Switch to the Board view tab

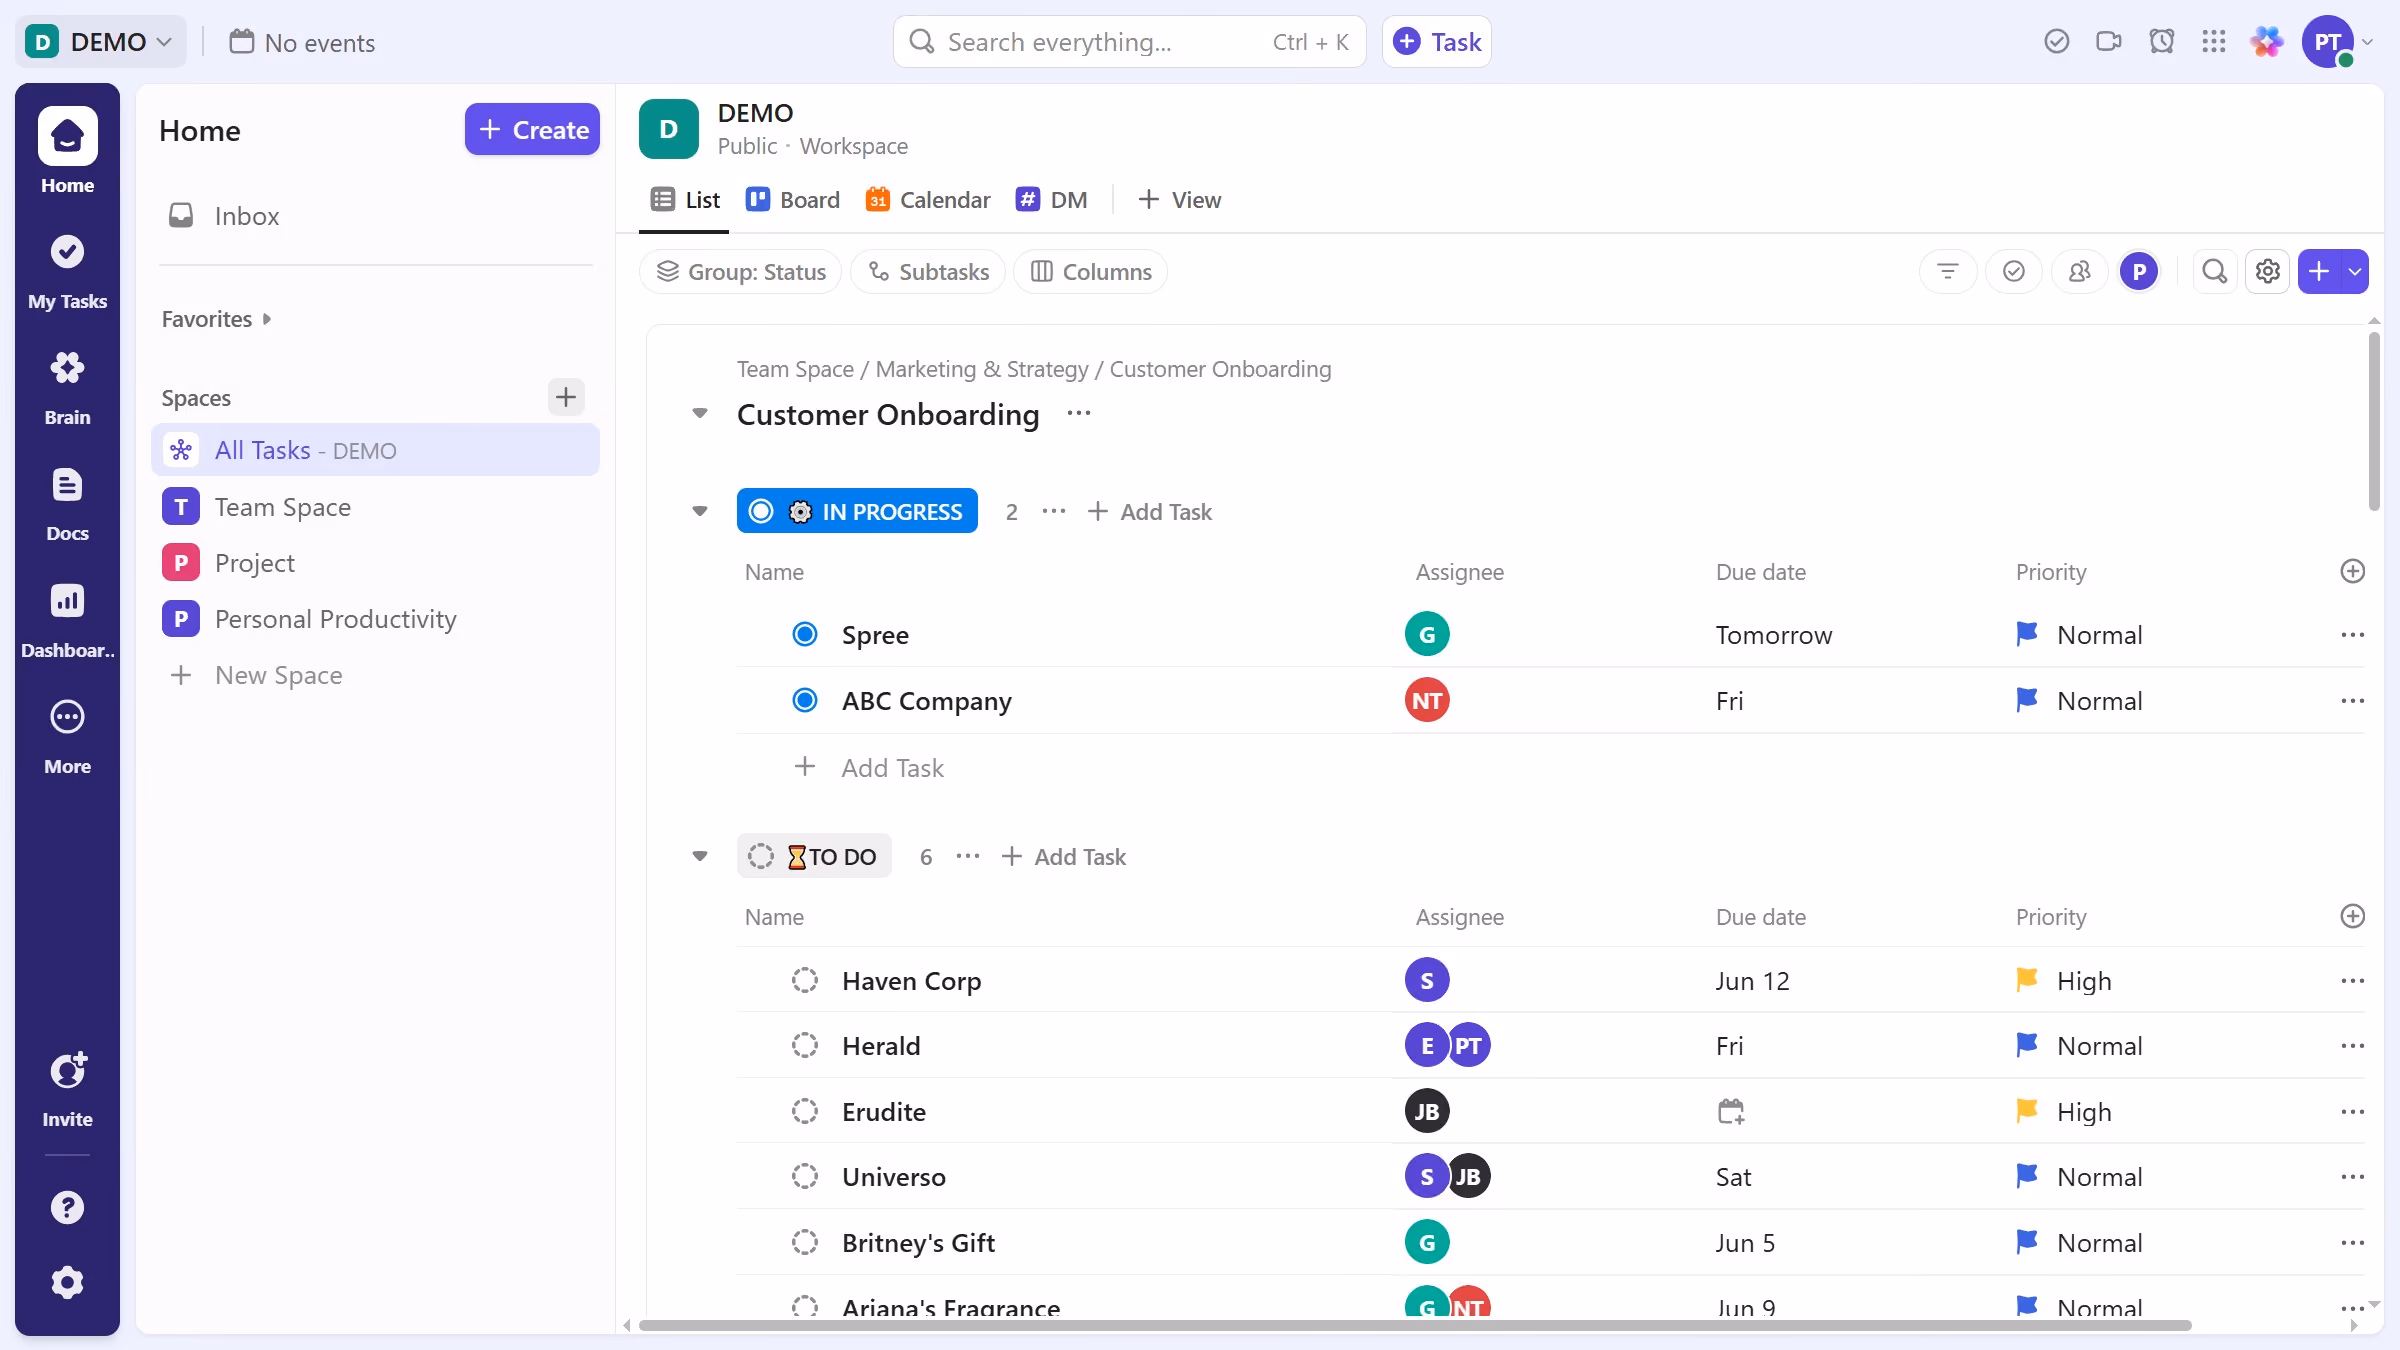(x=792, y=200)
